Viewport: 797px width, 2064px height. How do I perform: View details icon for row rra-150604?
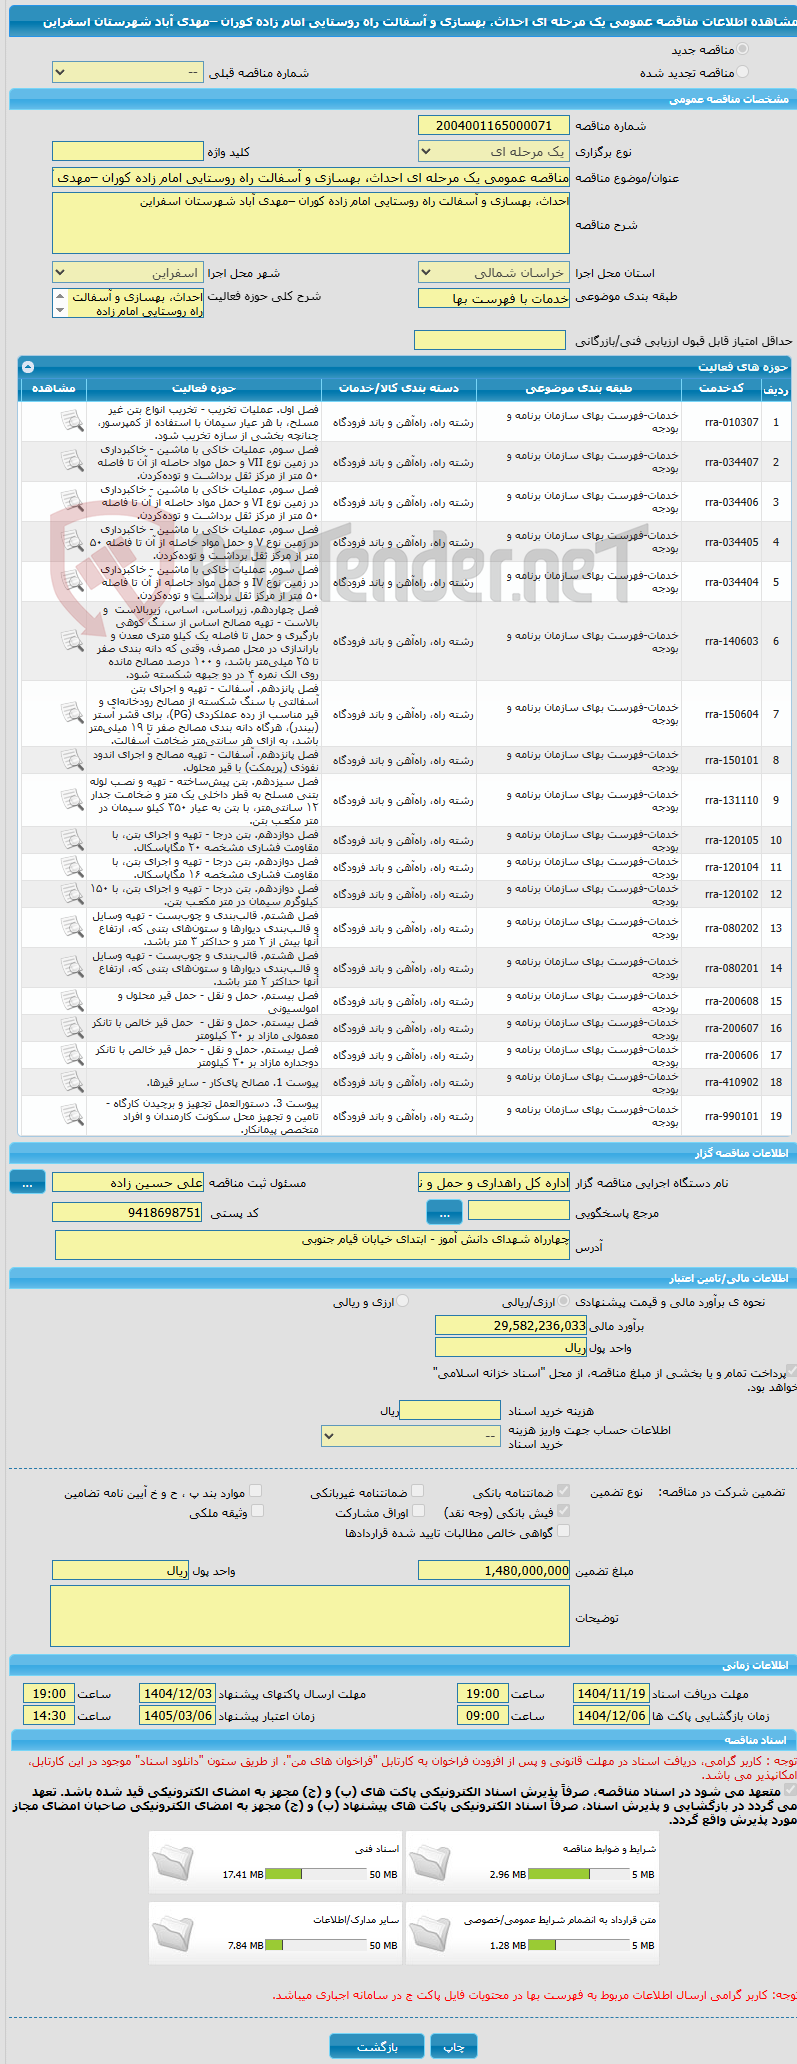(x=72, y=714)
